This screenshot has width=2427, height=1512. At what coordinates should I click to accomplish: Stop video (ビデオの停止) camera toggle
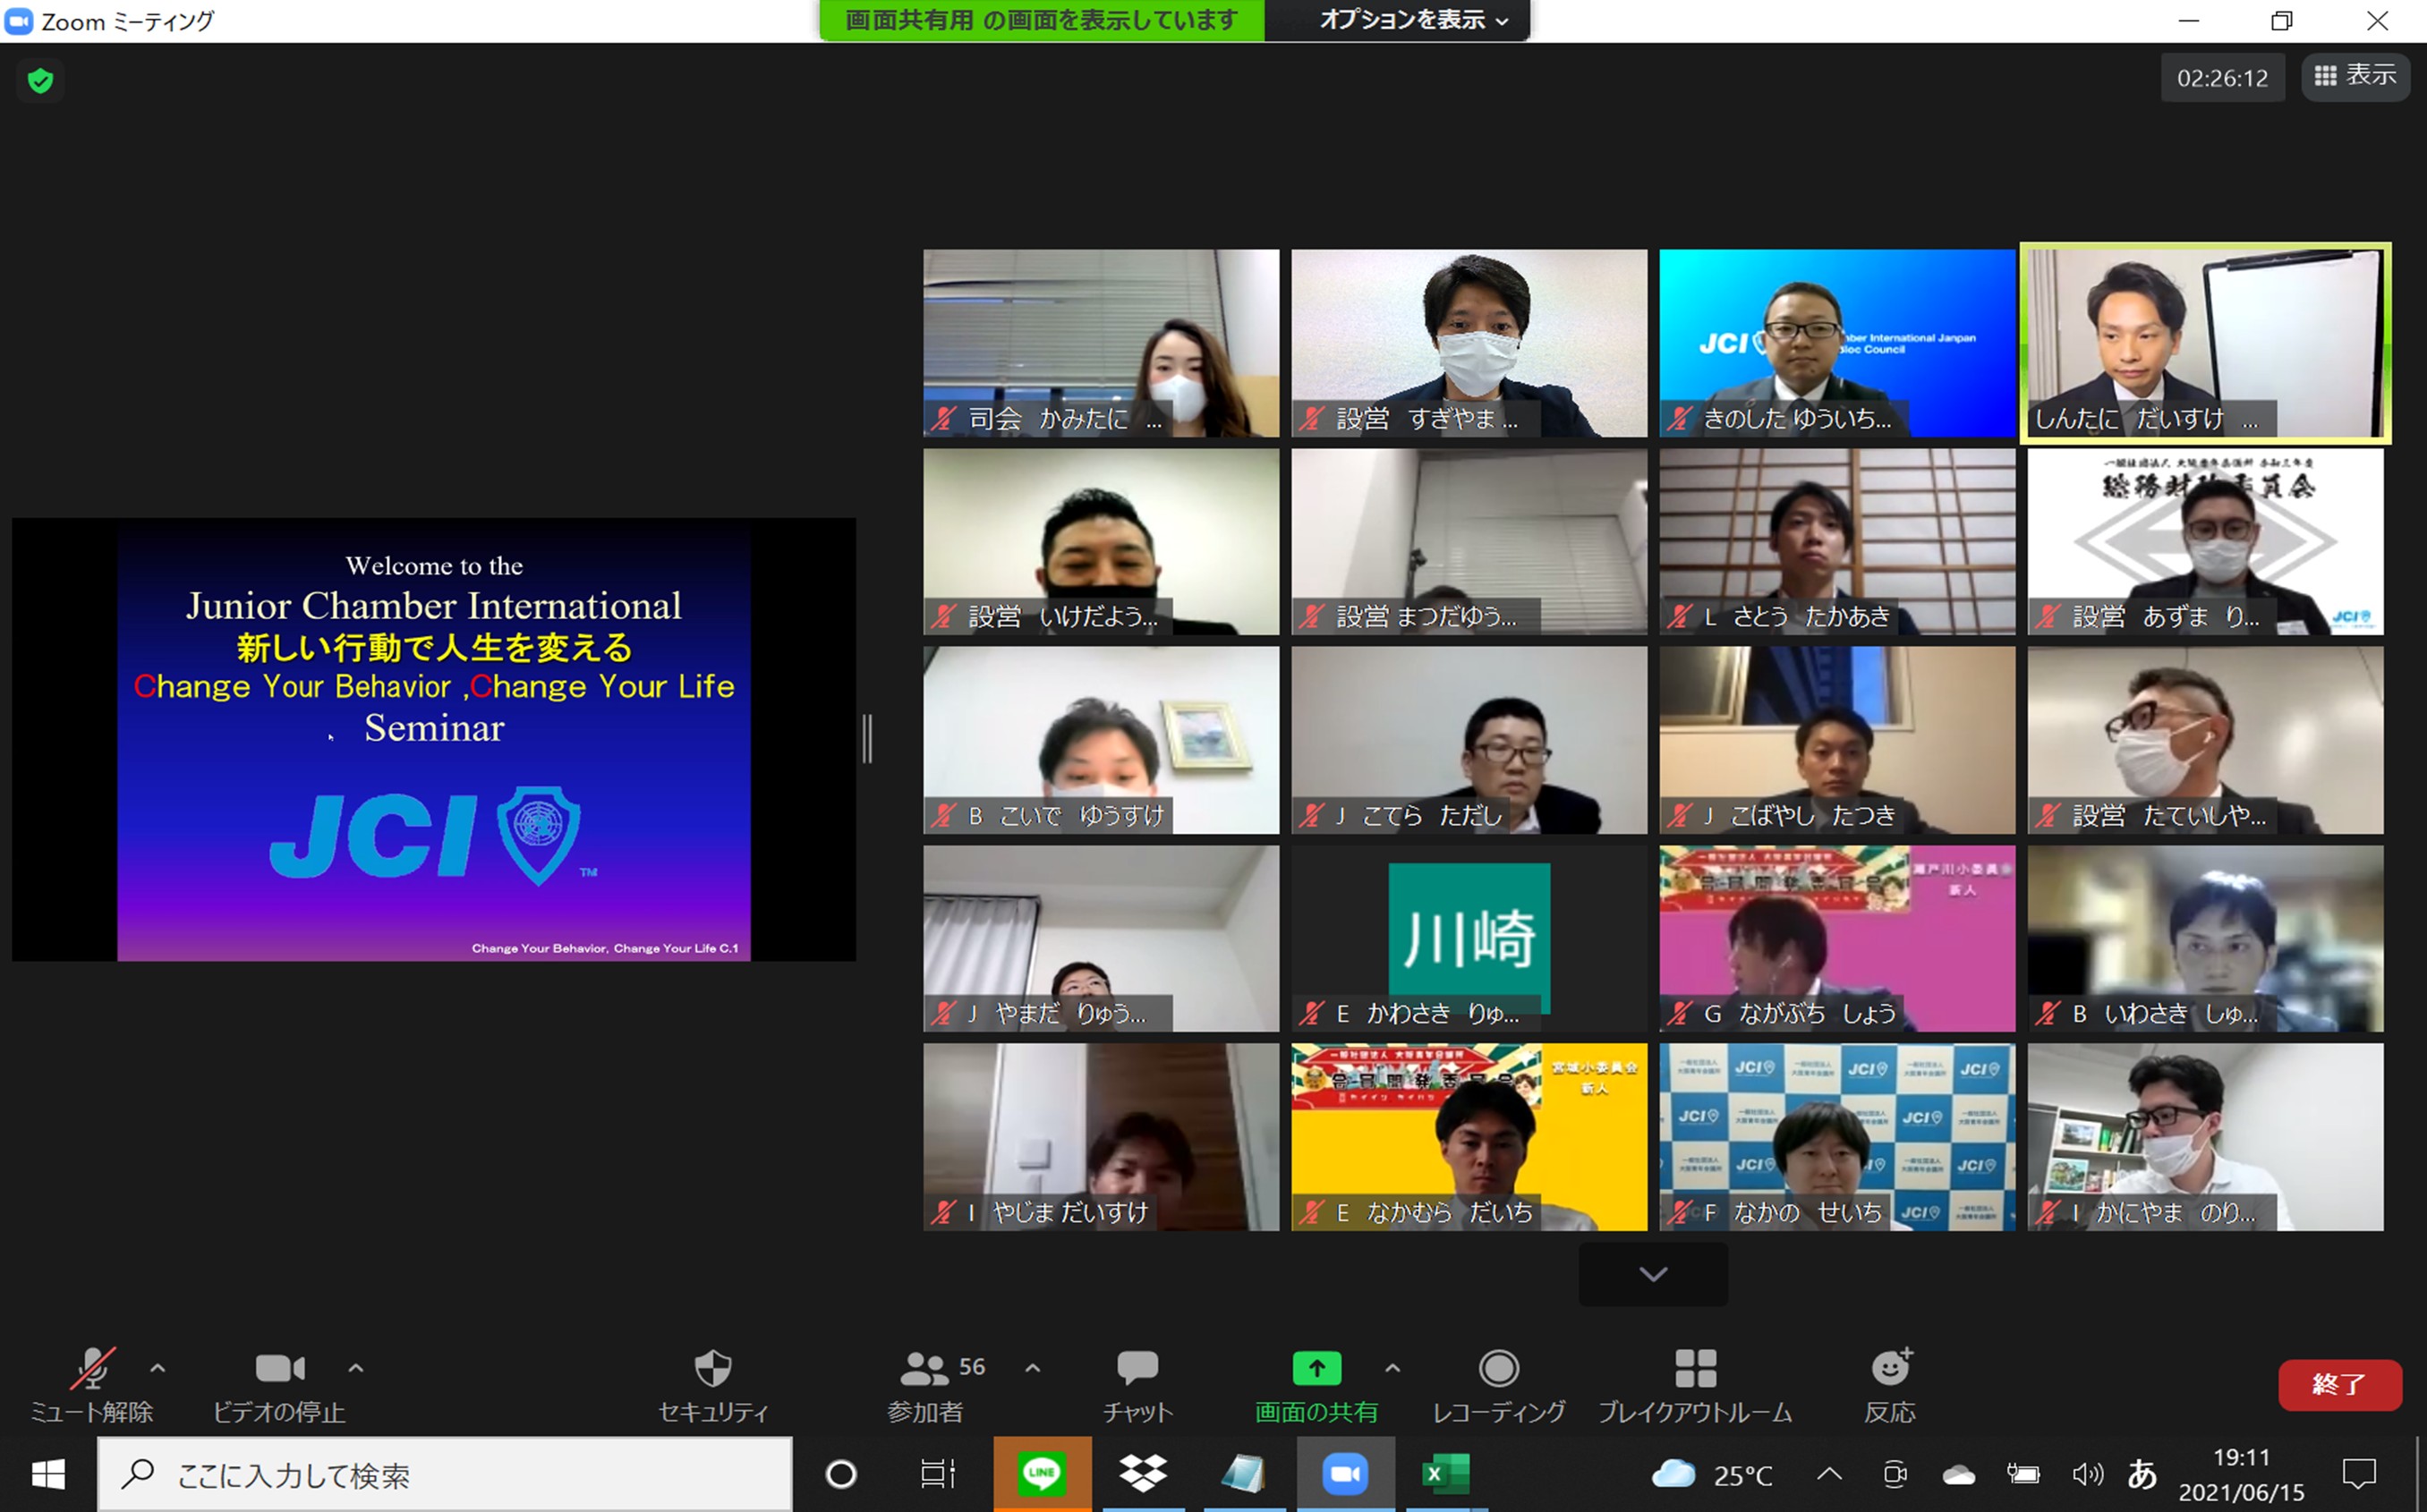point(279,1368)
